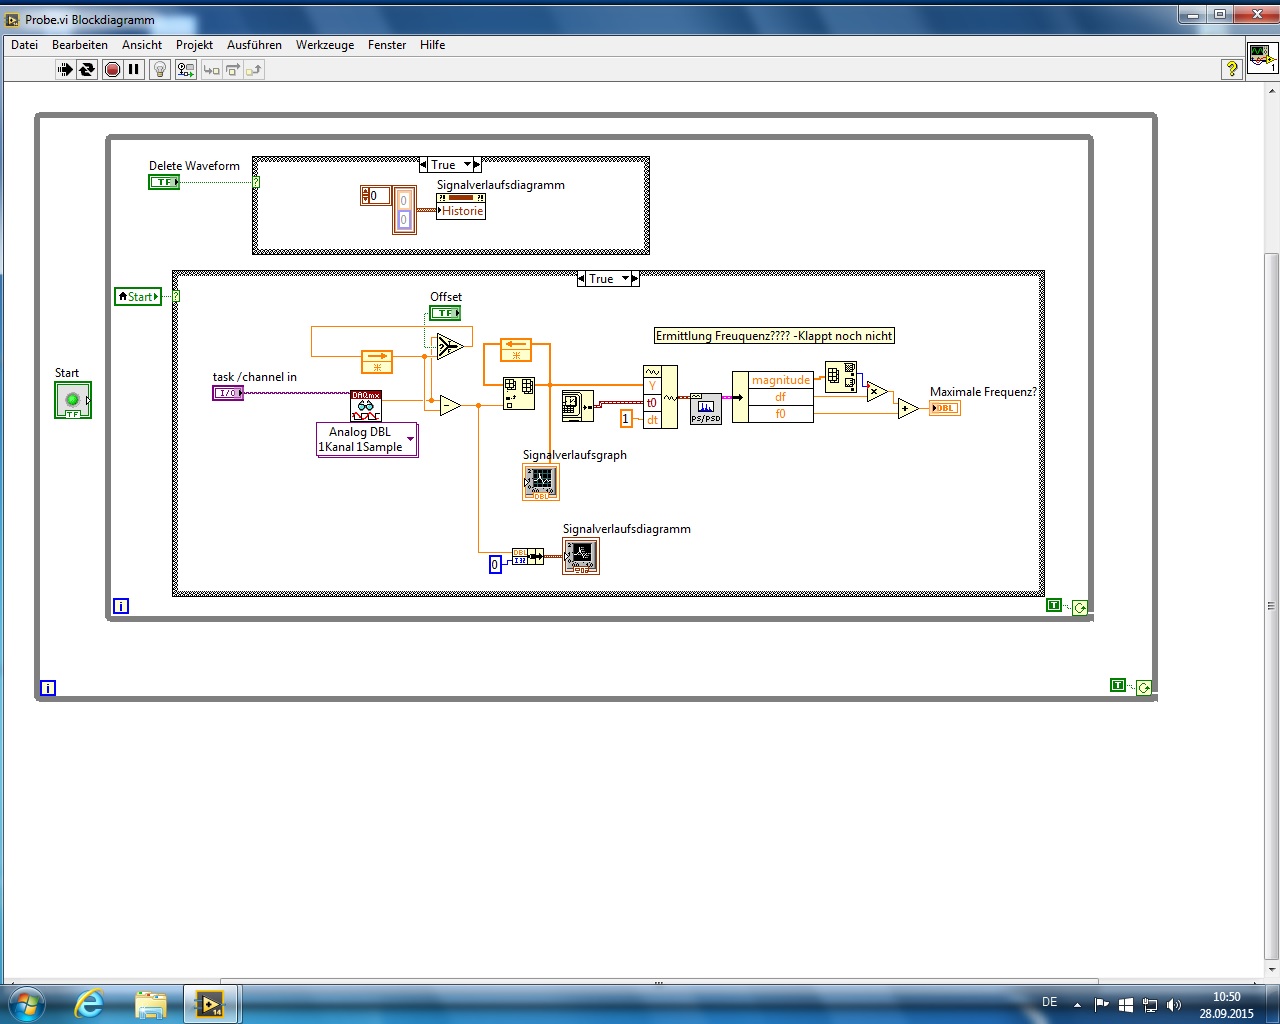Start Run Continuously from toolbar

pos(87,69)
